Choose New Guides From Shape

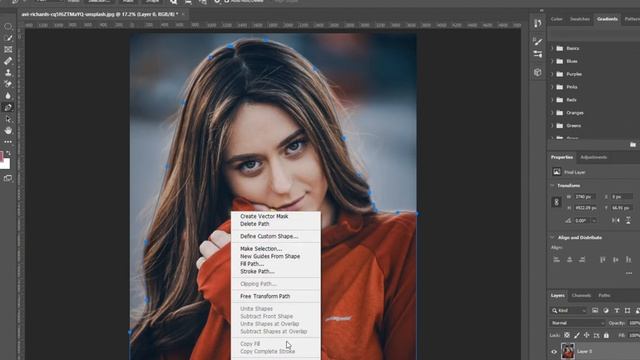tap(270, 256)
